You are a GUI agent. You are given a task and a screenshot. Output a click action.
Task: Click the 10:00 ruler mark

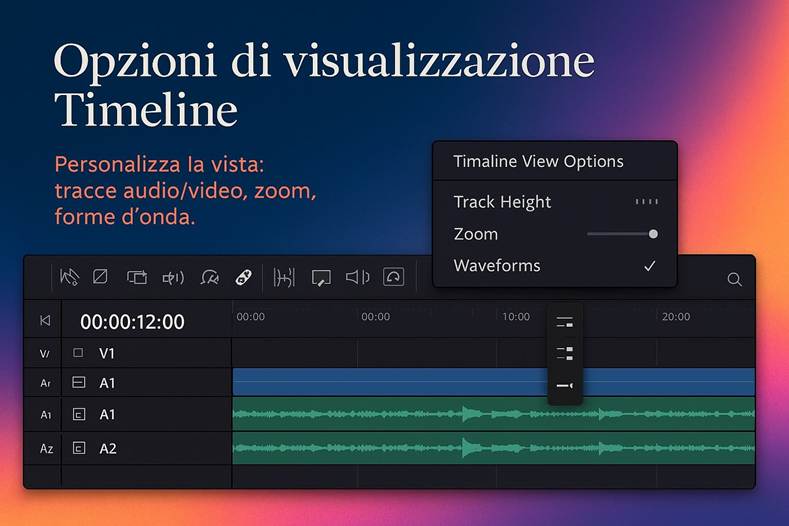tap(516, 317)
